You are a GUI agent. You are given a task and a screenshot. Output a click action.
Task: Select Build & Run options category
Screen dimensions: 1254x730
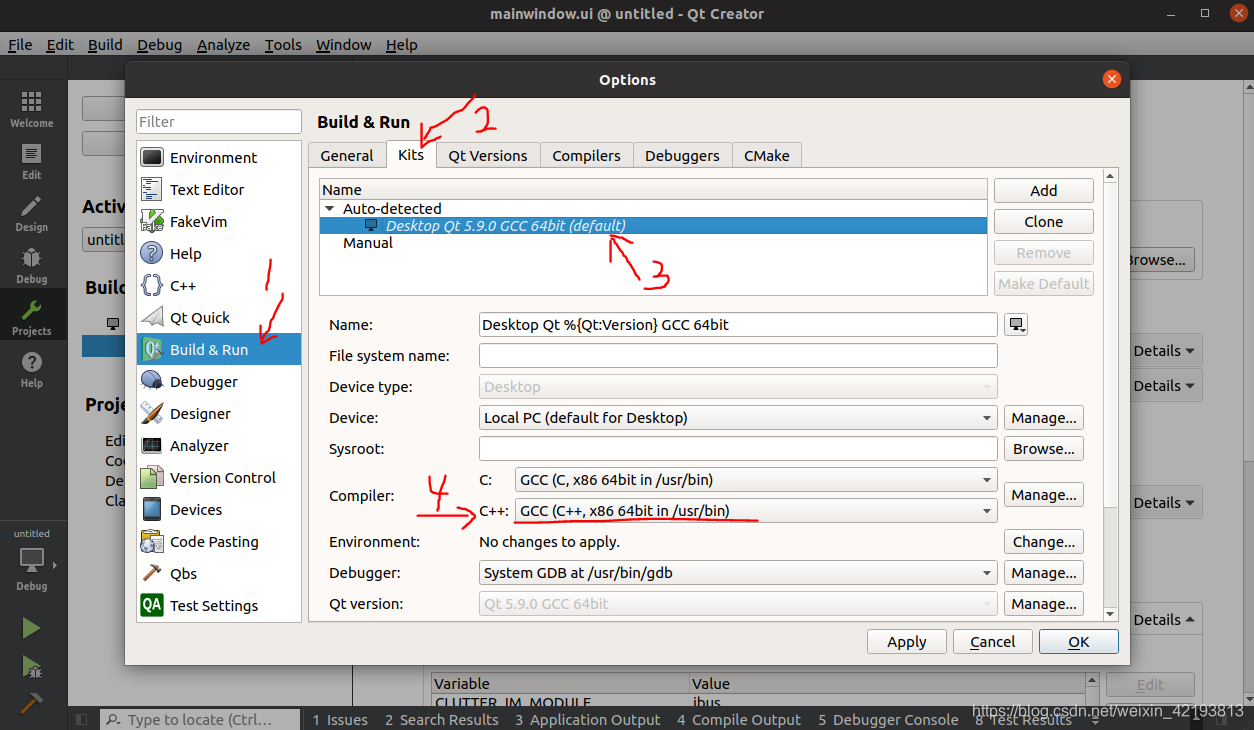point(218,349)
